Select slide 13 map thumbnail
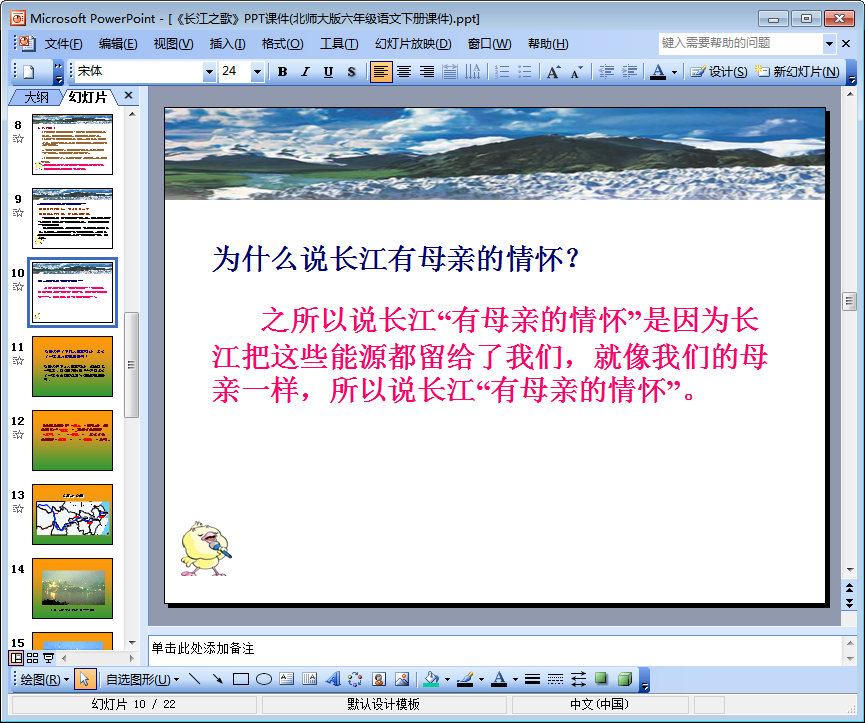The image size is (865, 723). (72, 514)
